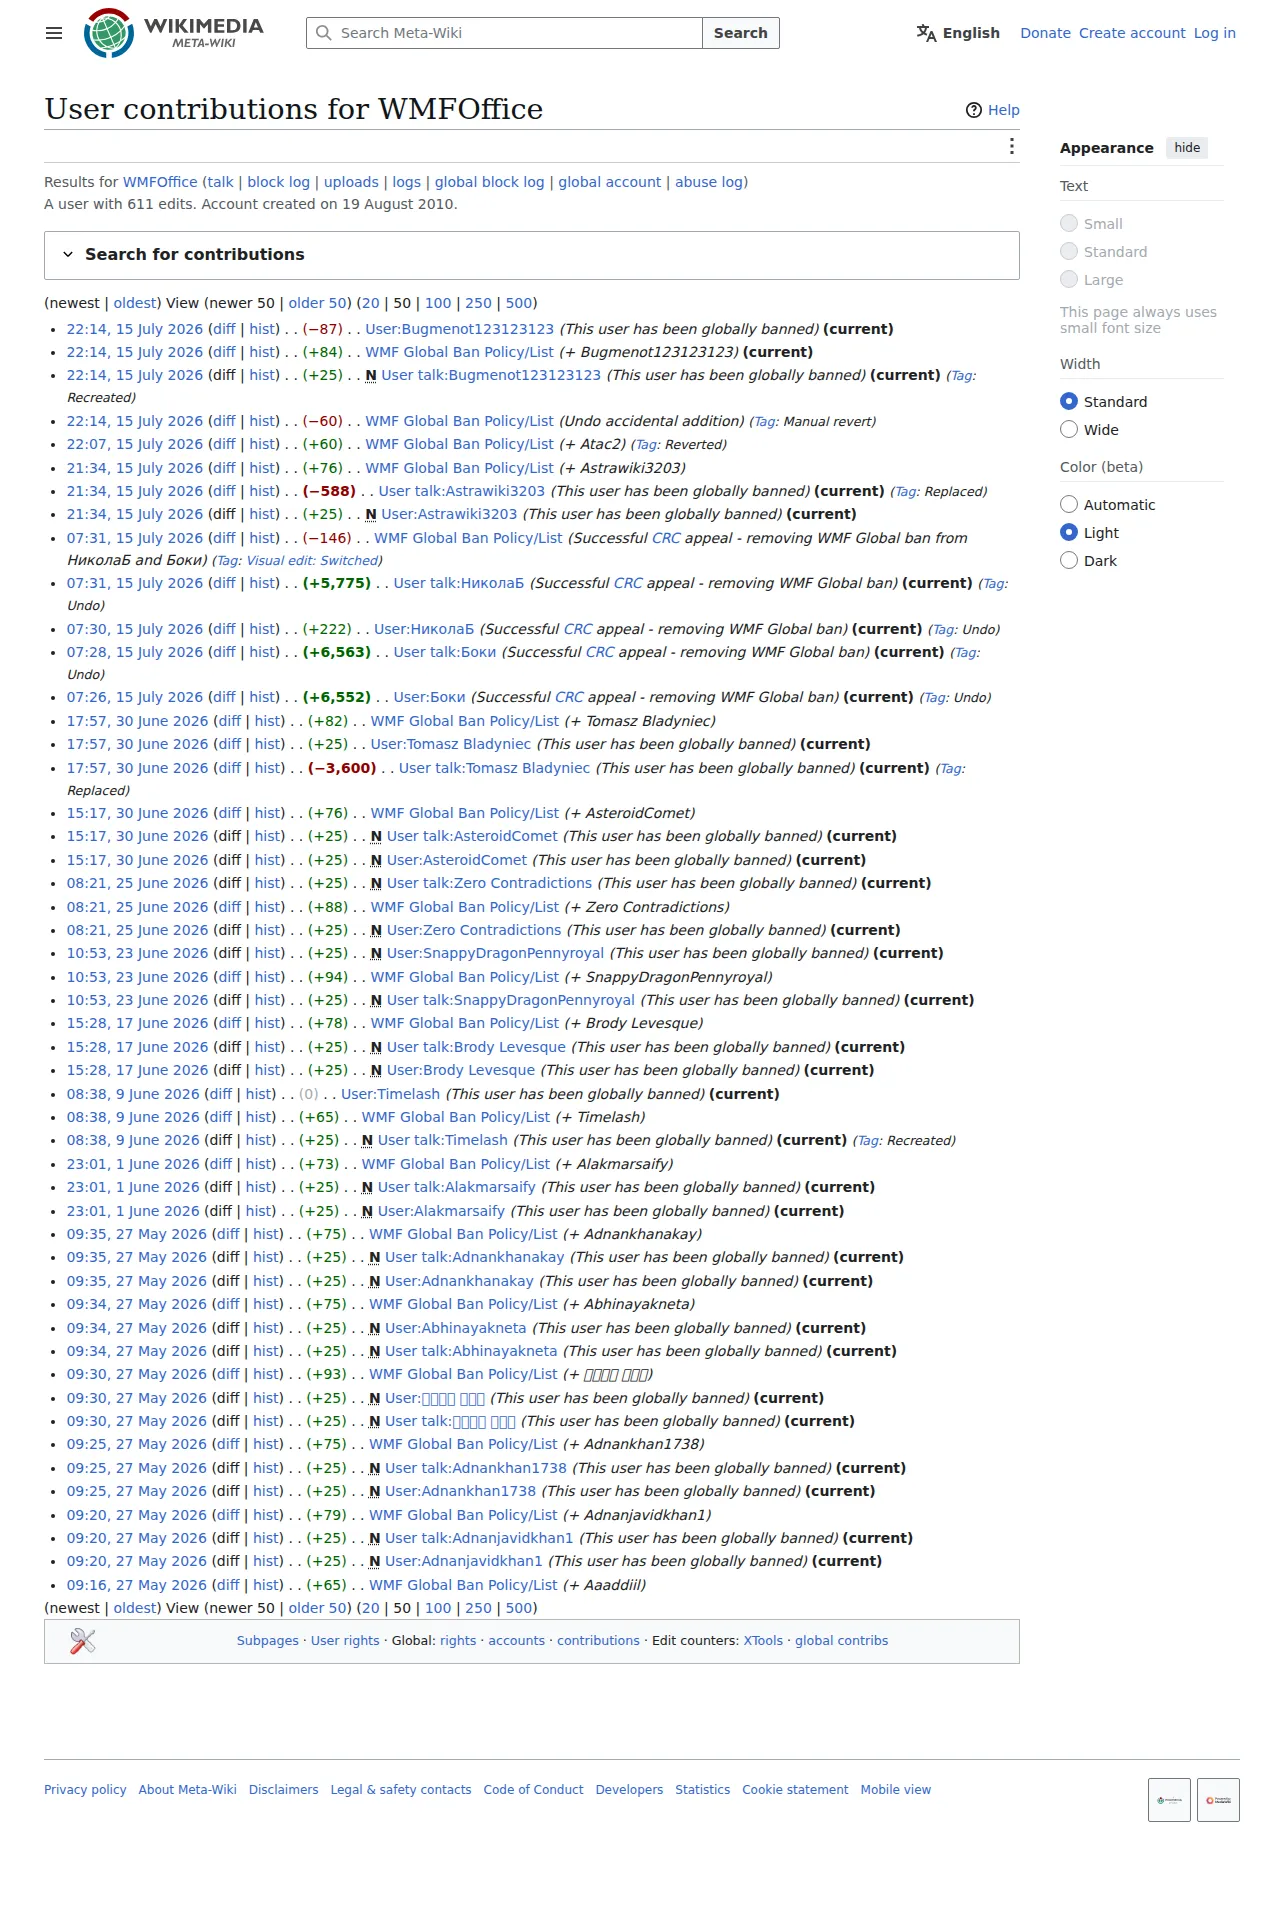This screenshot has width=1284, height=1910.
Task: Select the Automatic color option
Action: [1069, 505]
